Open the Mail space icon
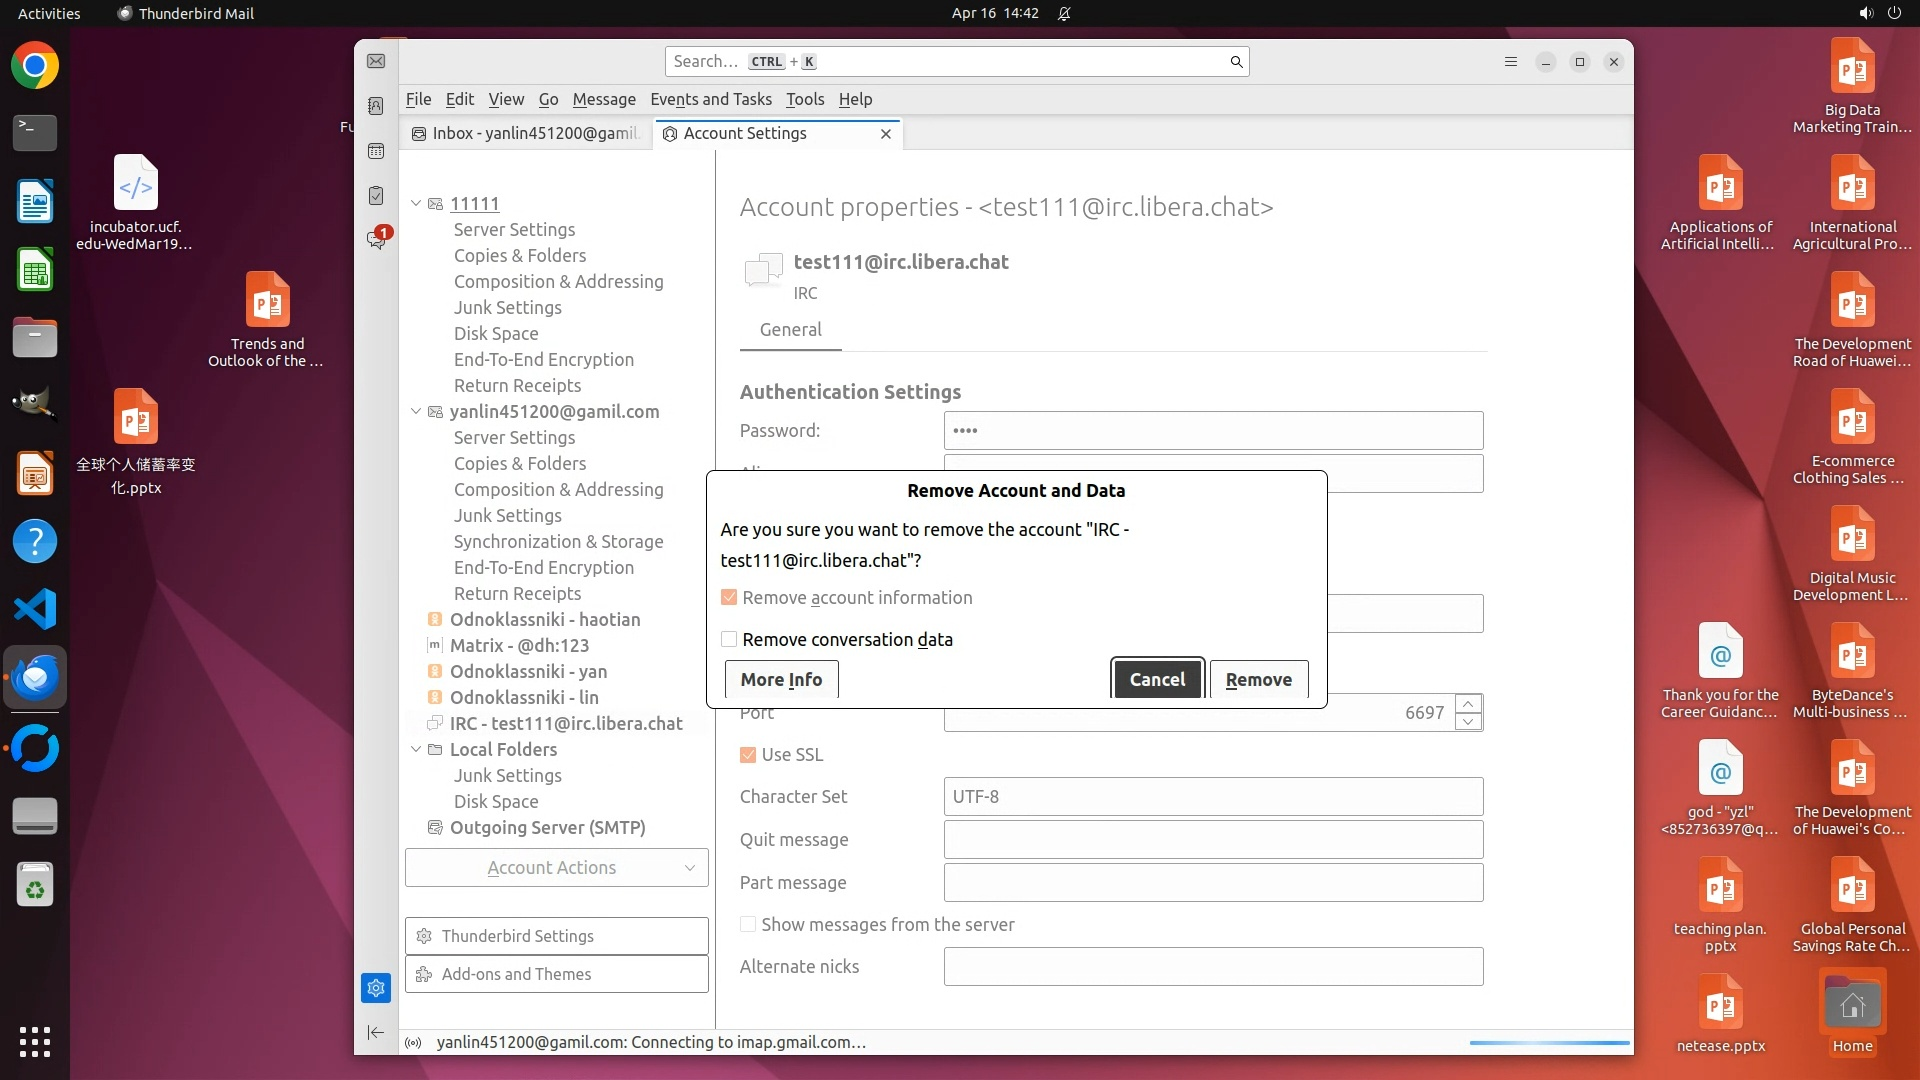The image size is (1920, 1080). pyautogui.click(x=376, y=62)
